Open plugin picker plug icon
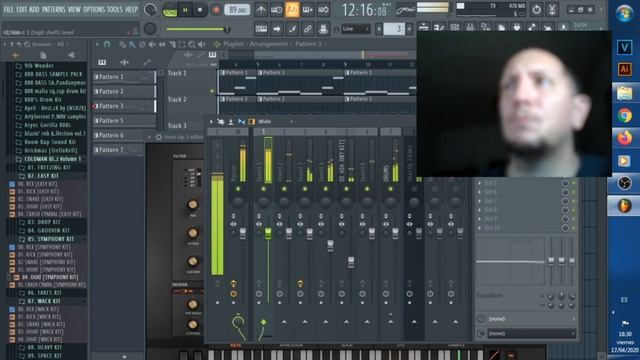Screen dimensions: 640x360 (516, 27)
